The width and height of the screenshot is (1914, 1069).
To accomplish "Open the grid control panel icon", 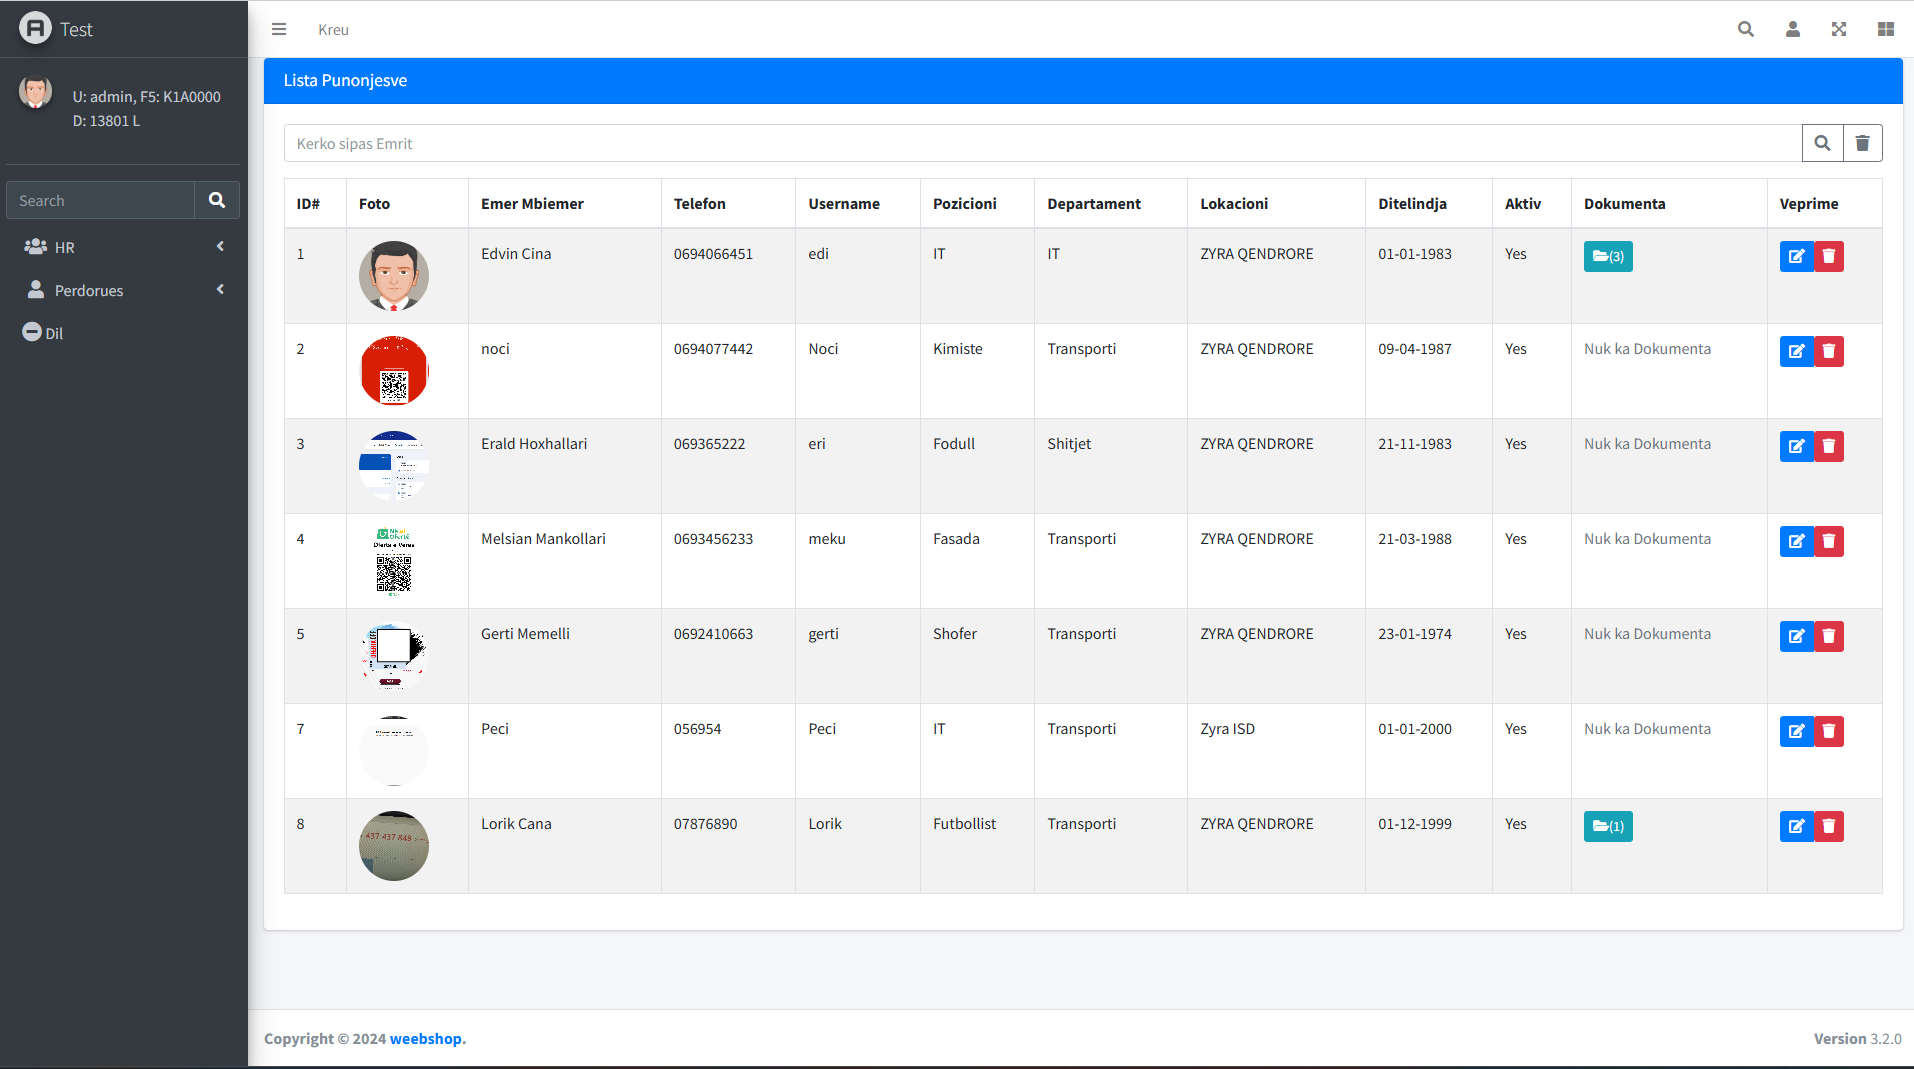I will (x=1885, y=29).
